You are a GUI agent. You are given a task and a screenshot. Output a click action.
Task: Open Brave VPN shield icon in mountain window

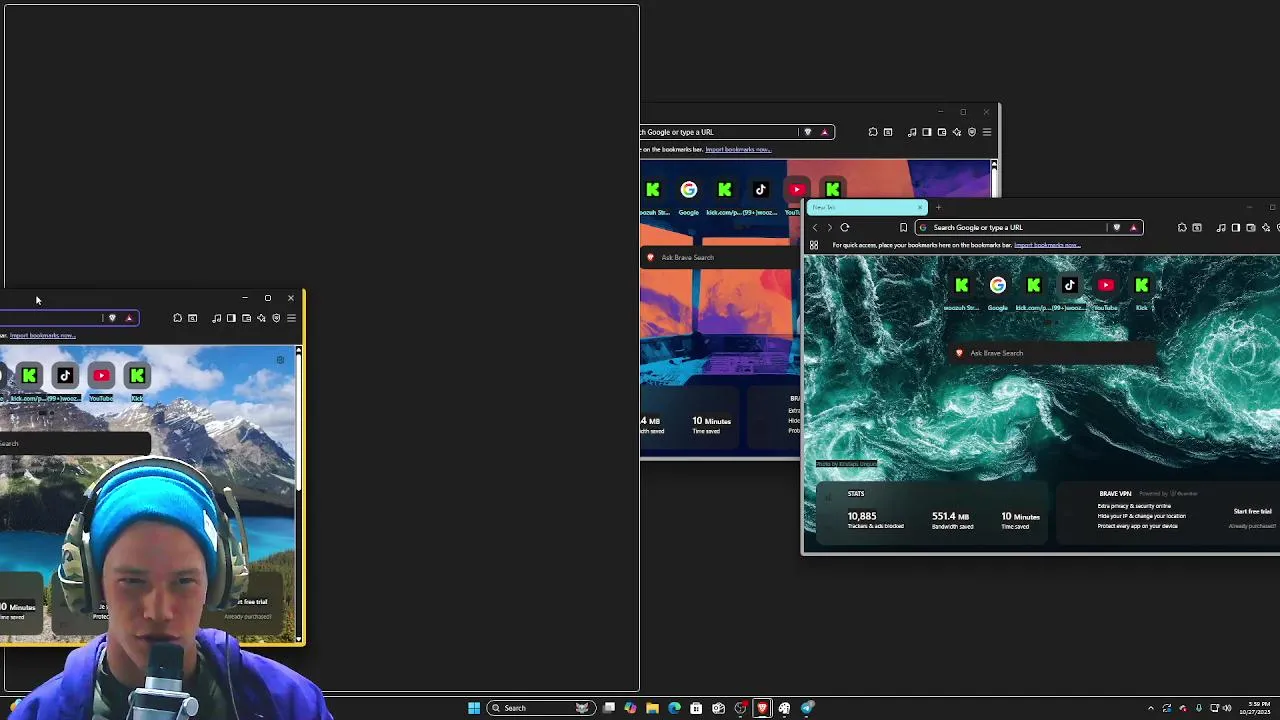[276, 318]
